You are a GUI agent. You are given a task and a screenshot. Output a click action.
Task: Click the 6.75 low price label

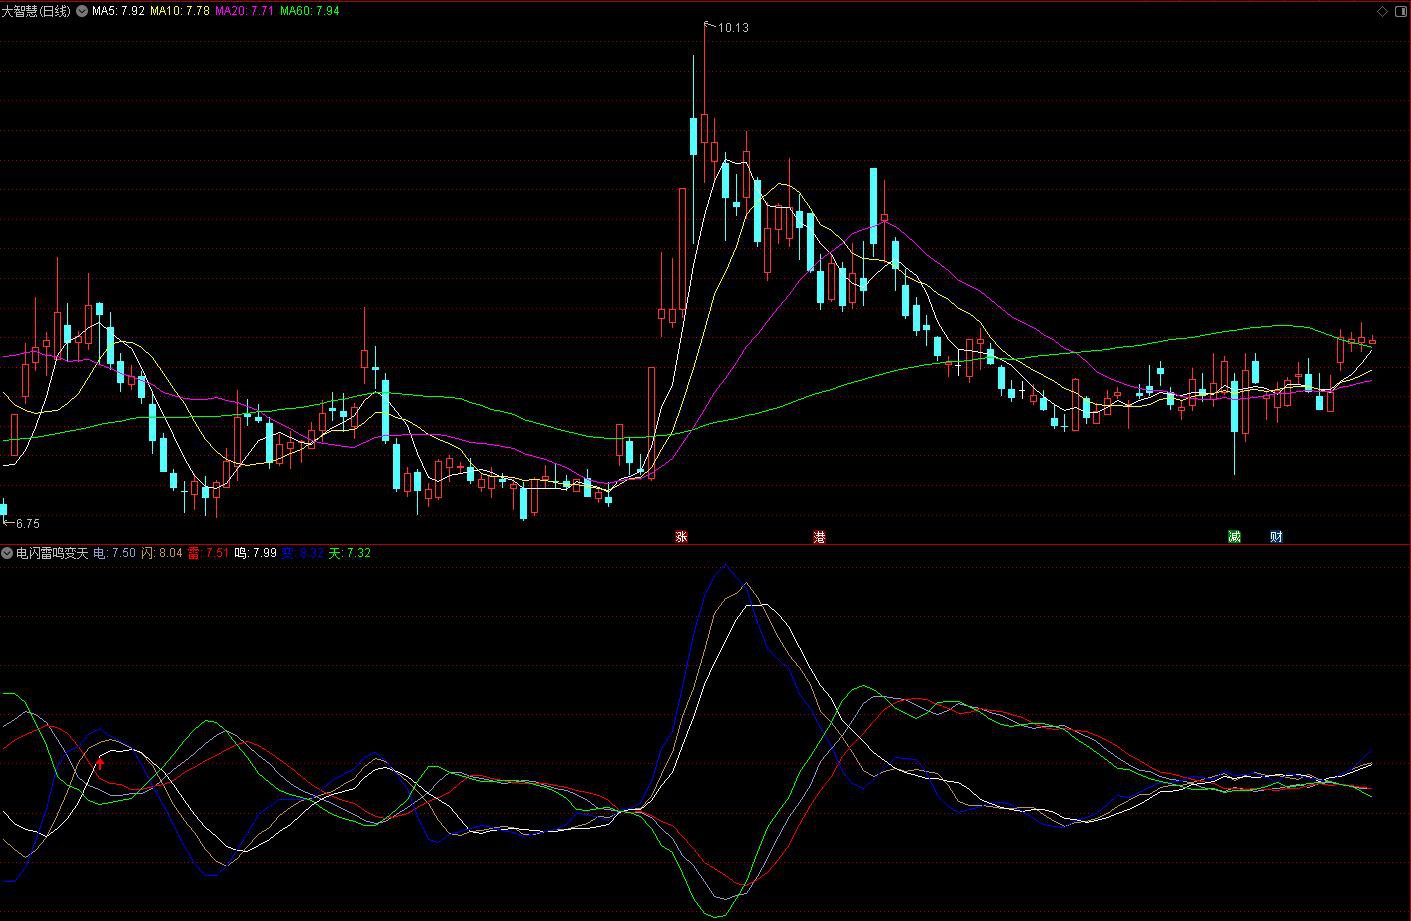point(28,524)
